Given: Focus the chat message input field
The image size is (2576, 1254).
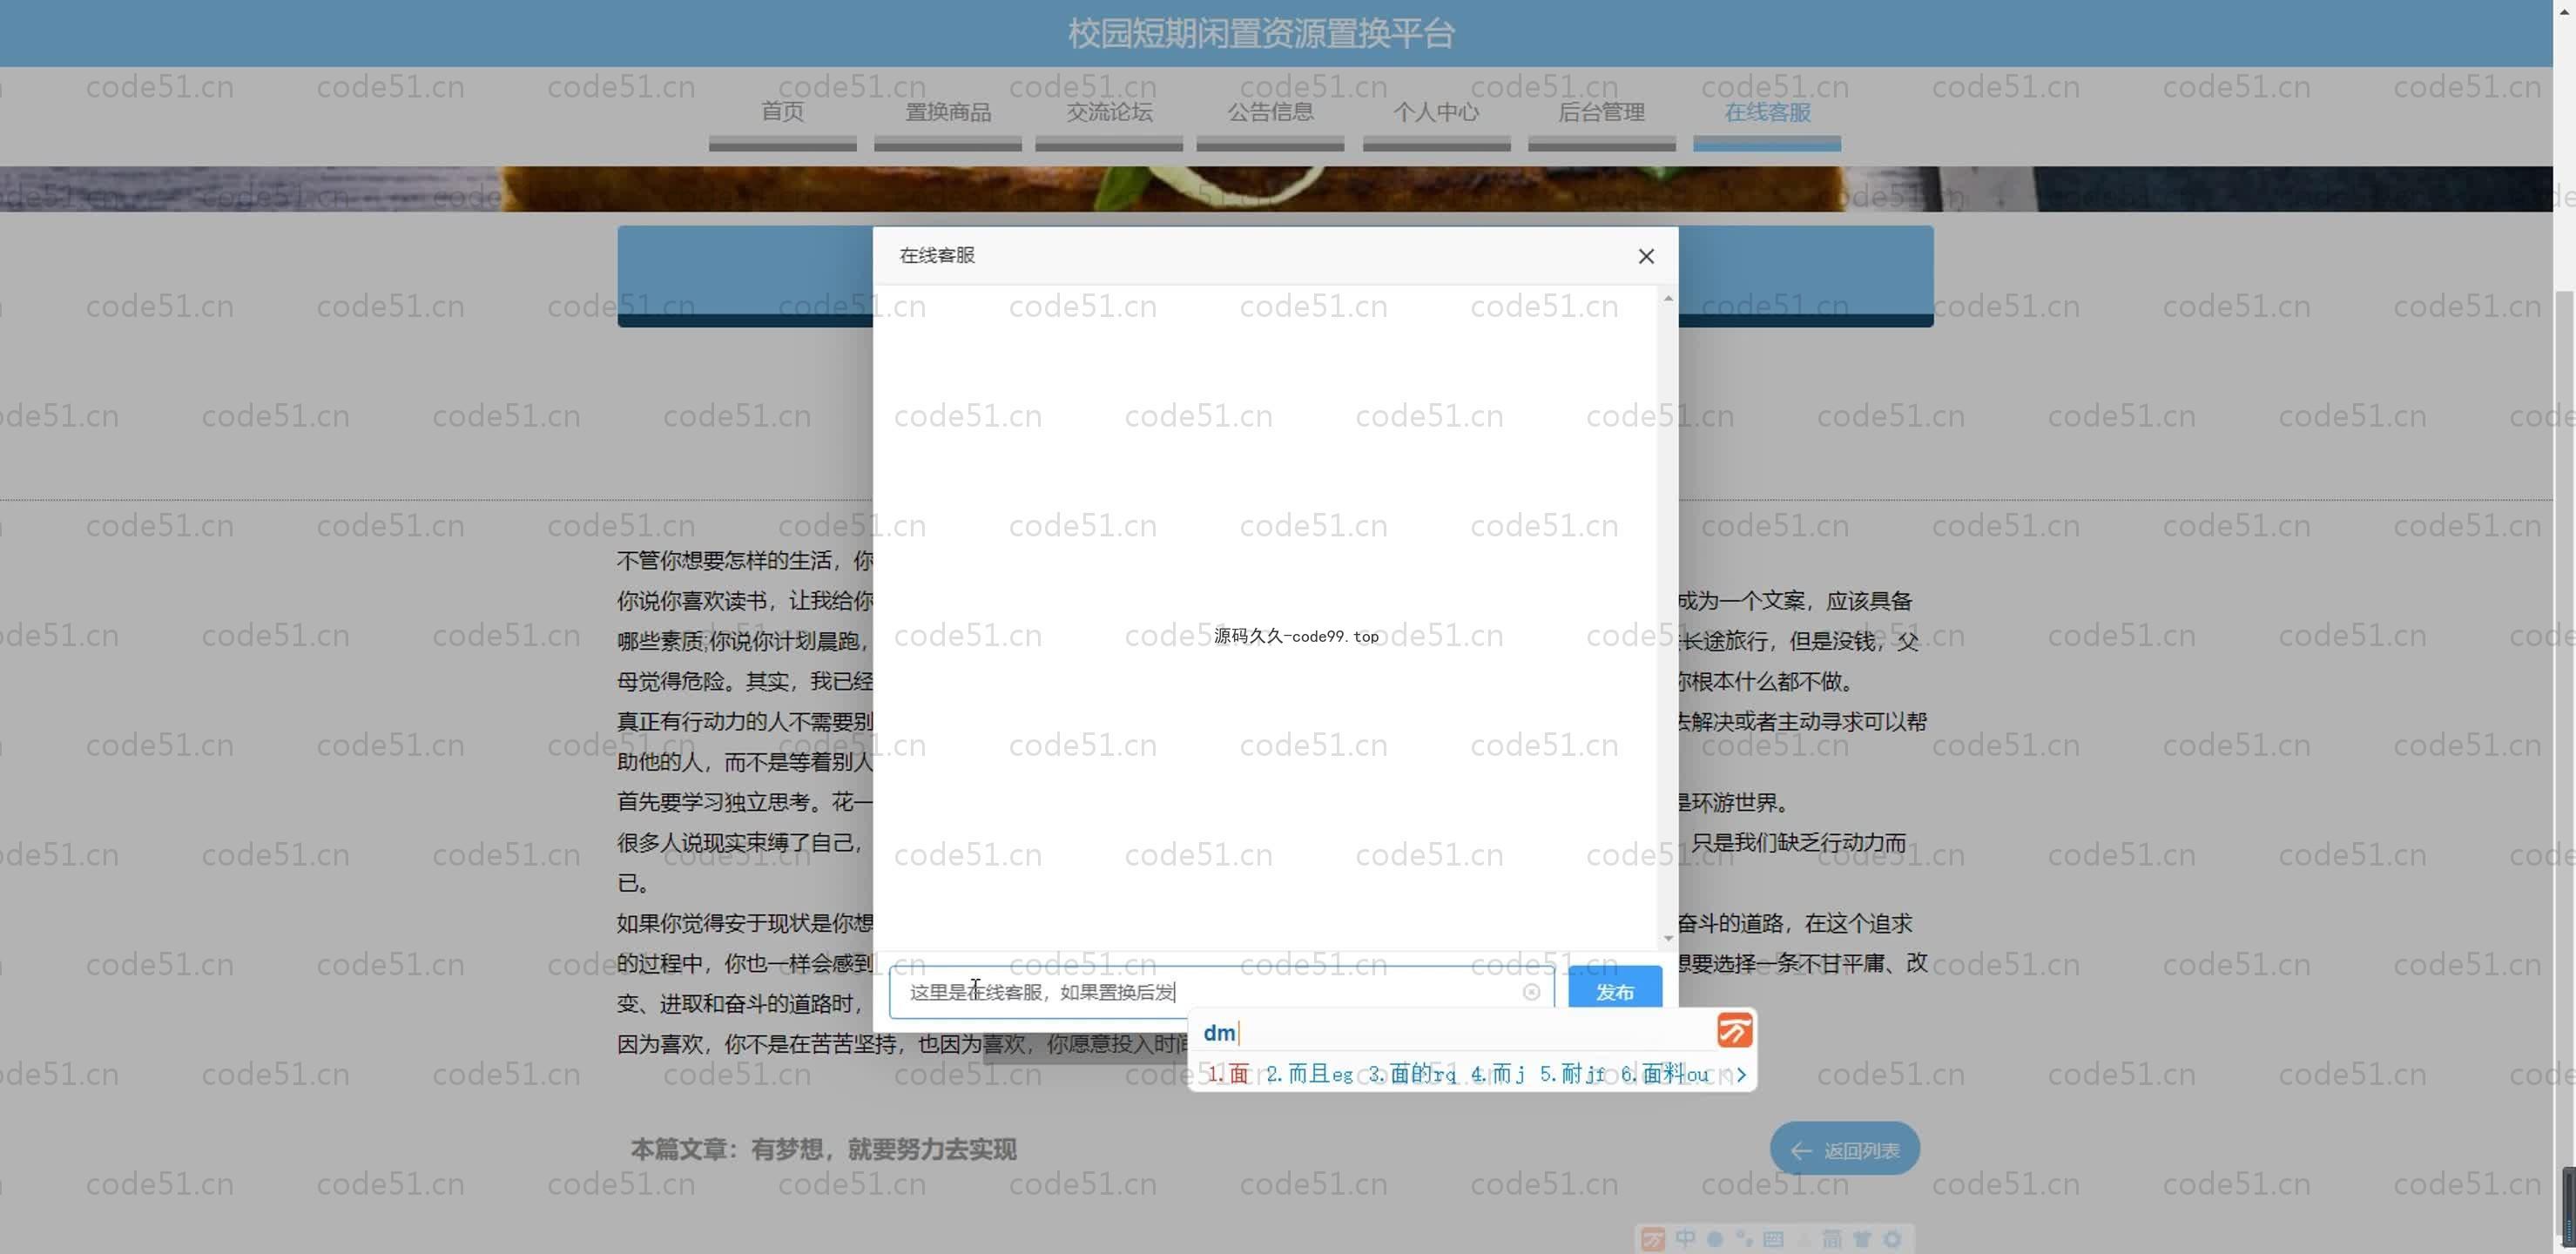Looking at the screenshot, I should click(x=1220, y=991).
